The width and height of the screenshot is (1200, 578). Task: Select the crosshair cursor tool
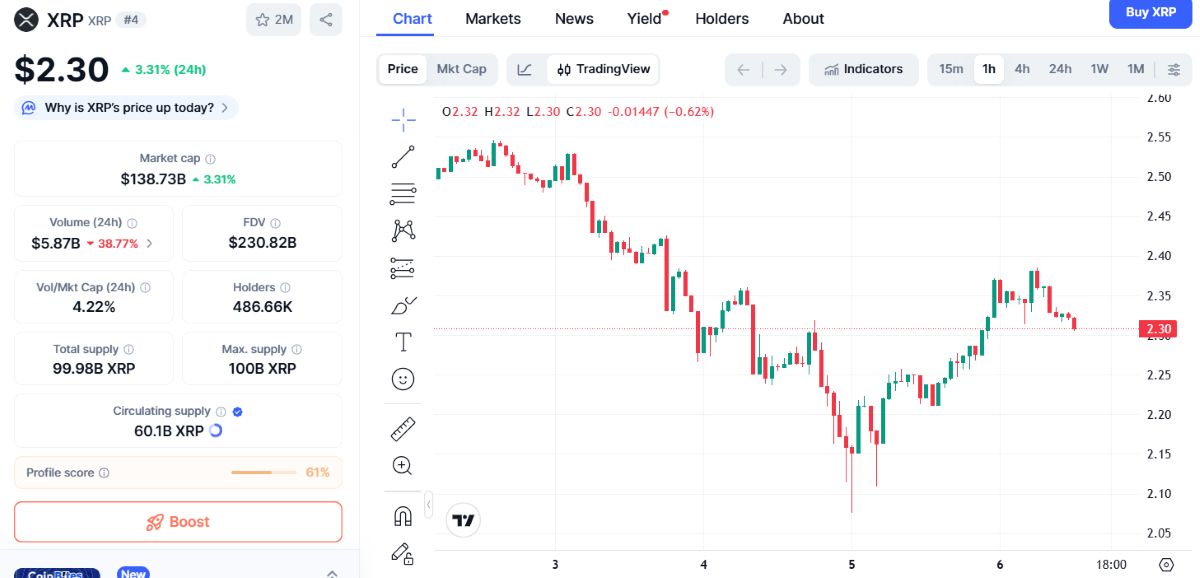[x=403, y=118]
